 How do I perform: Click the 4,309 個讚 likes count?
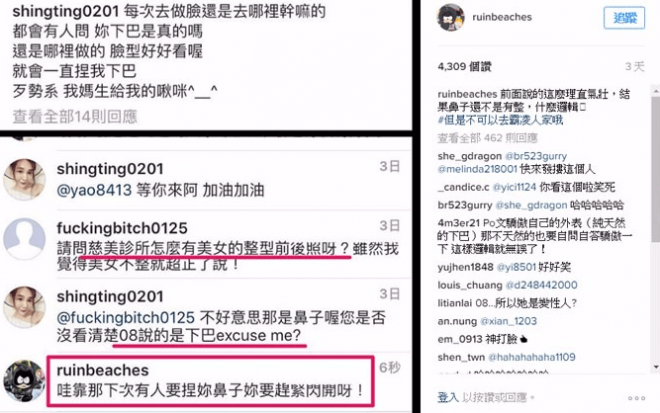(464, 67)
